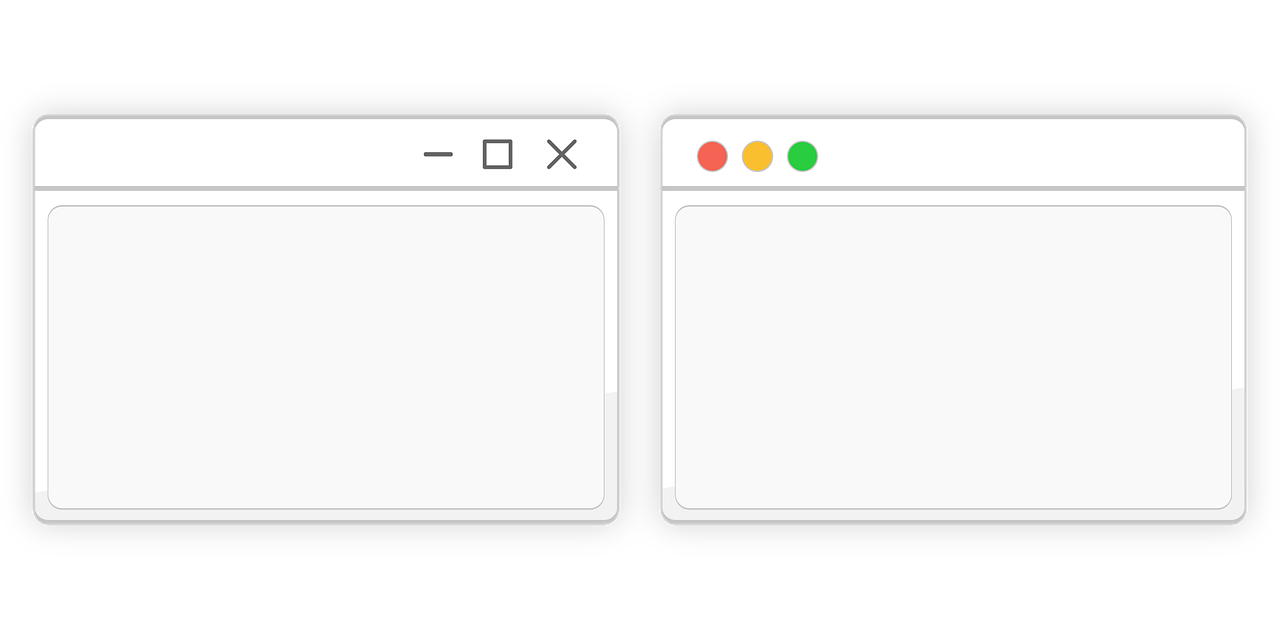Click inside the right window's content panel
The height and width of the screenshot is (640, 1280).
(x=953, y=357)
